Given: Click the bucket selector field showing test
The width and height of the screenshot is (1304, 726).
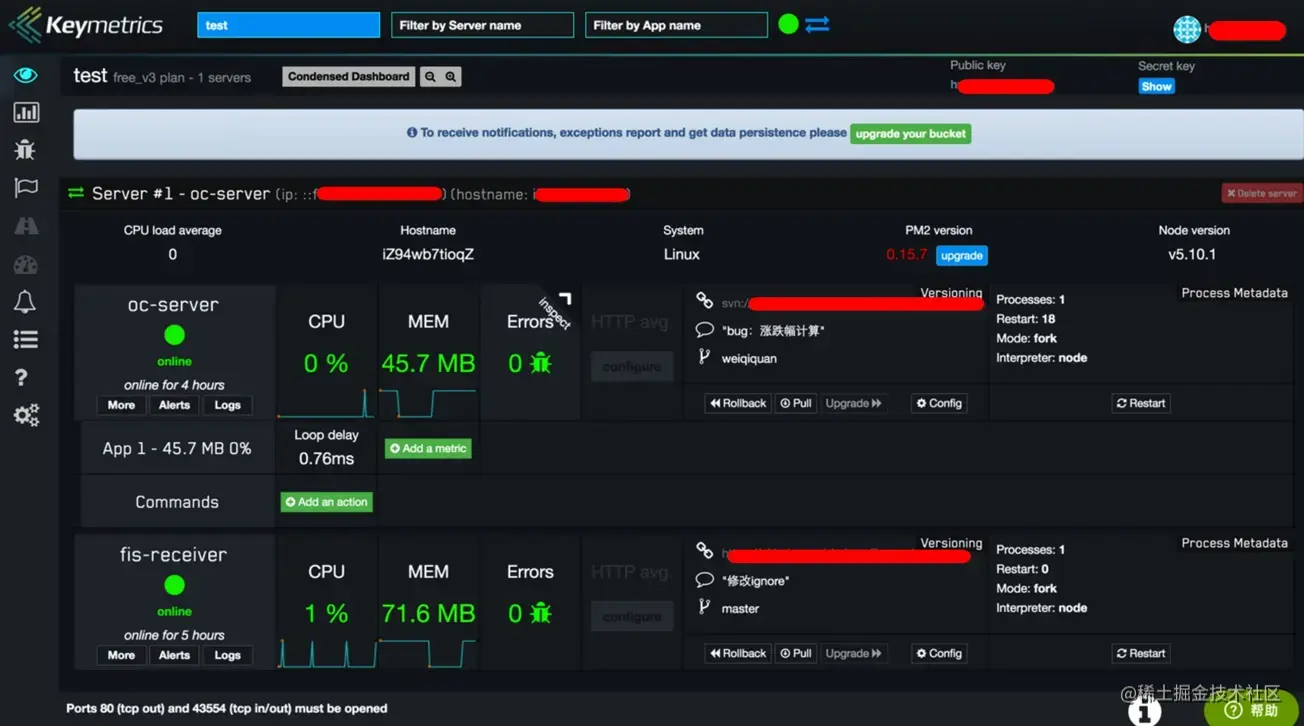Looking at the screenshot, I should (x=288, y=25).
